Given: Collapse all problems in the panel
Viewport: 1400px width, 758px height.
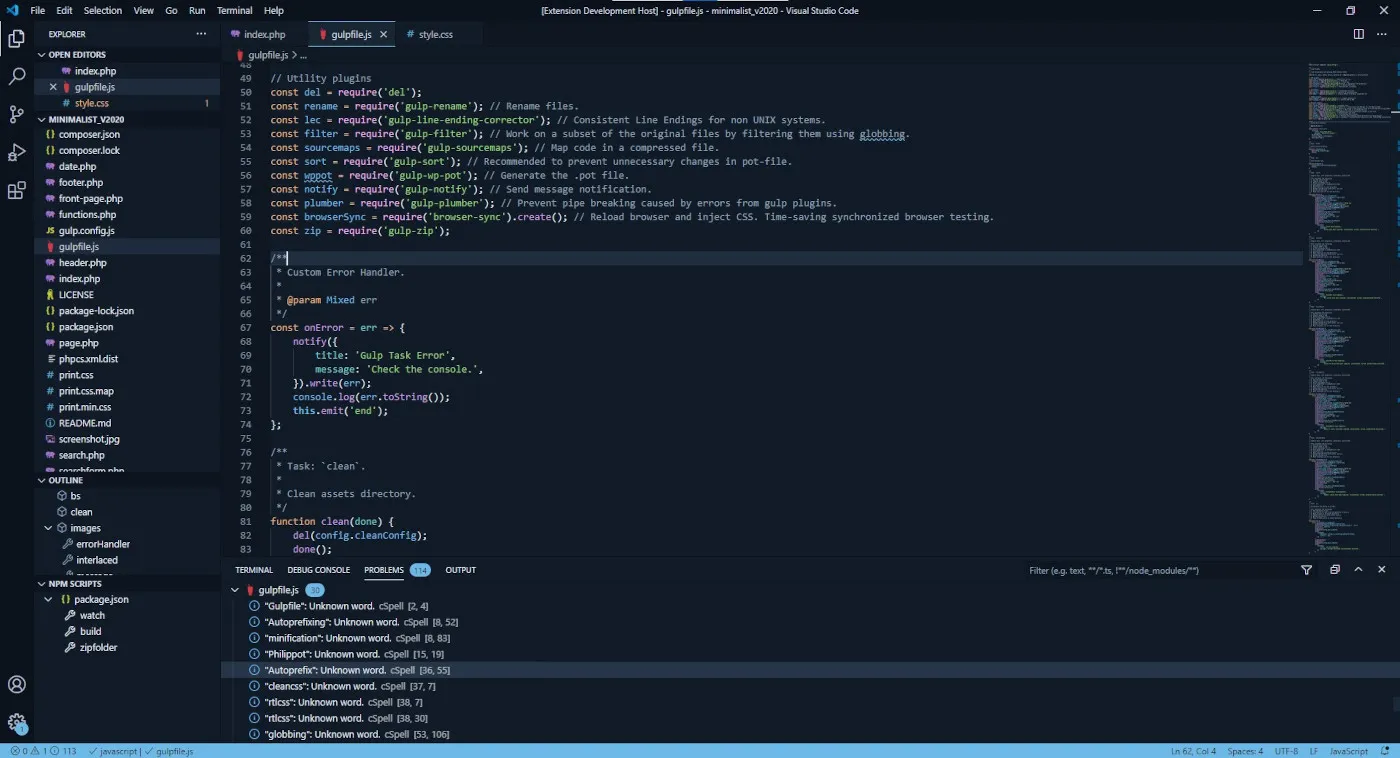Looking at the screenshot, I should [x=1334, y=570].
